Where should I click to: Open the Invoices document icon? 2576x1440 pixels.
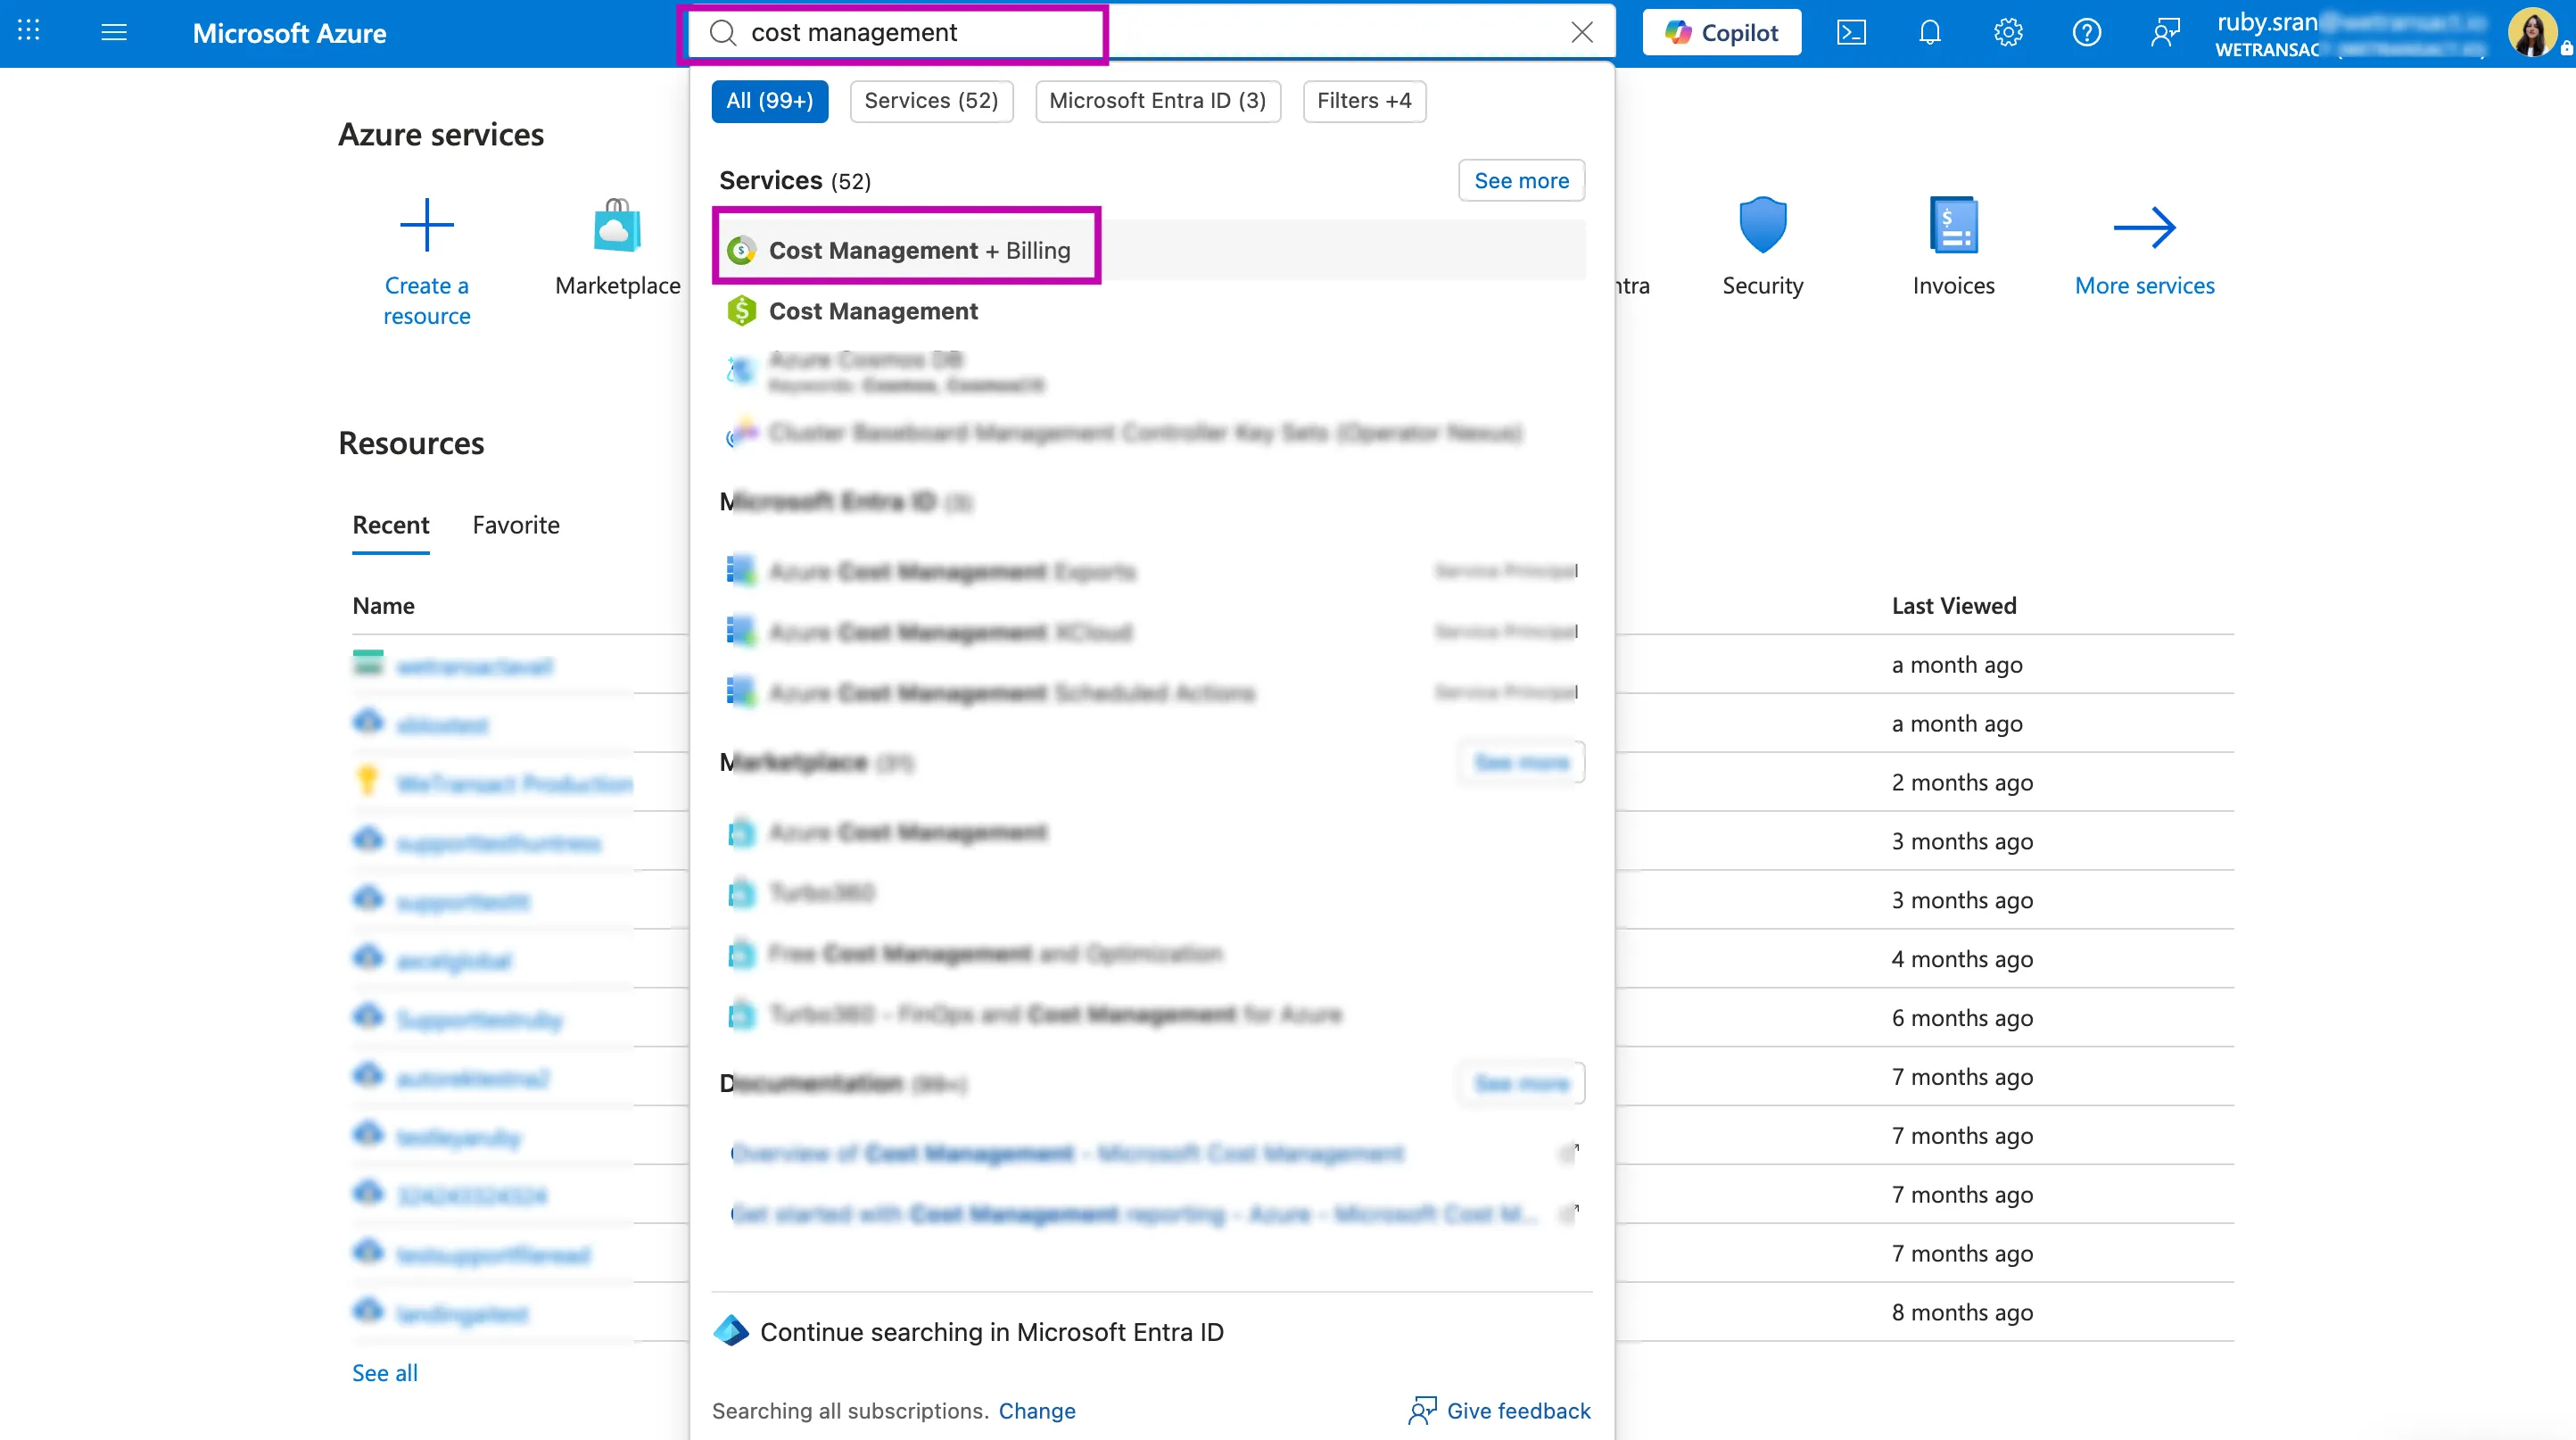[x=1953, y=225]
